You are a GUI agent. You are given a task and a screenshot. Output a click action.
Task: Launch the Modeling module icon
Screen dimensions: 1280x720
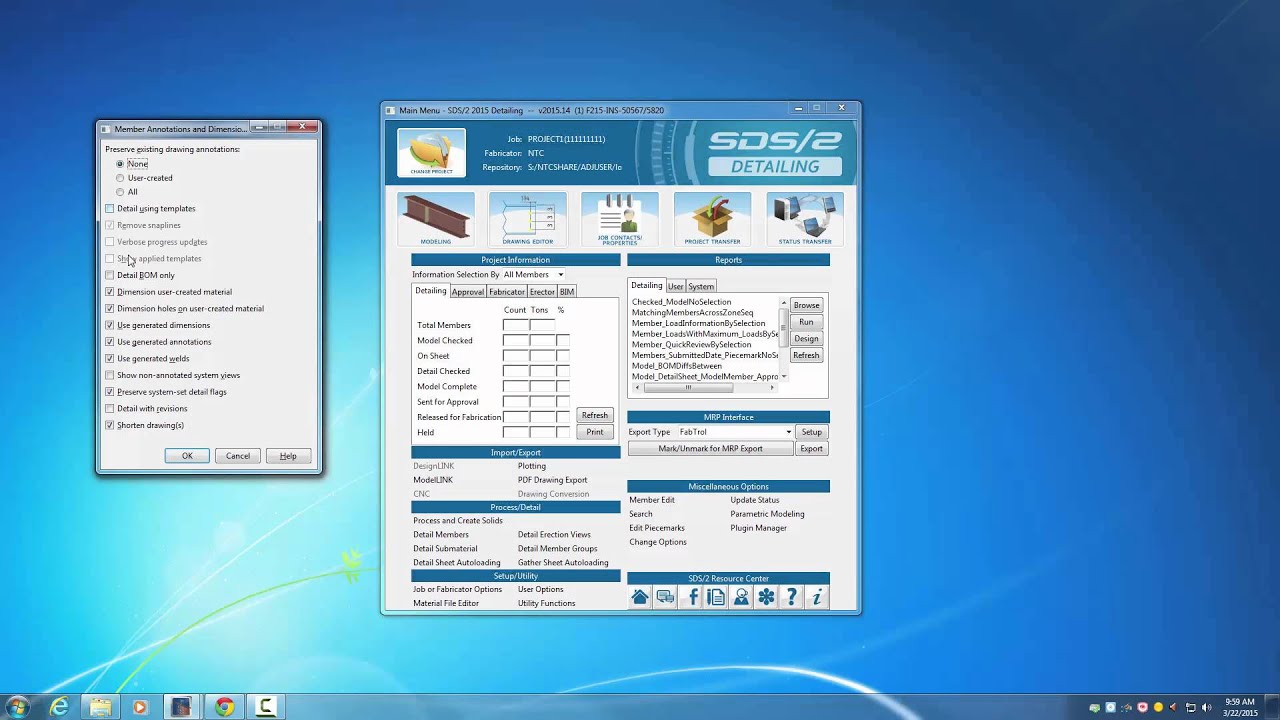pyautogui.click(x=436, y=219)
